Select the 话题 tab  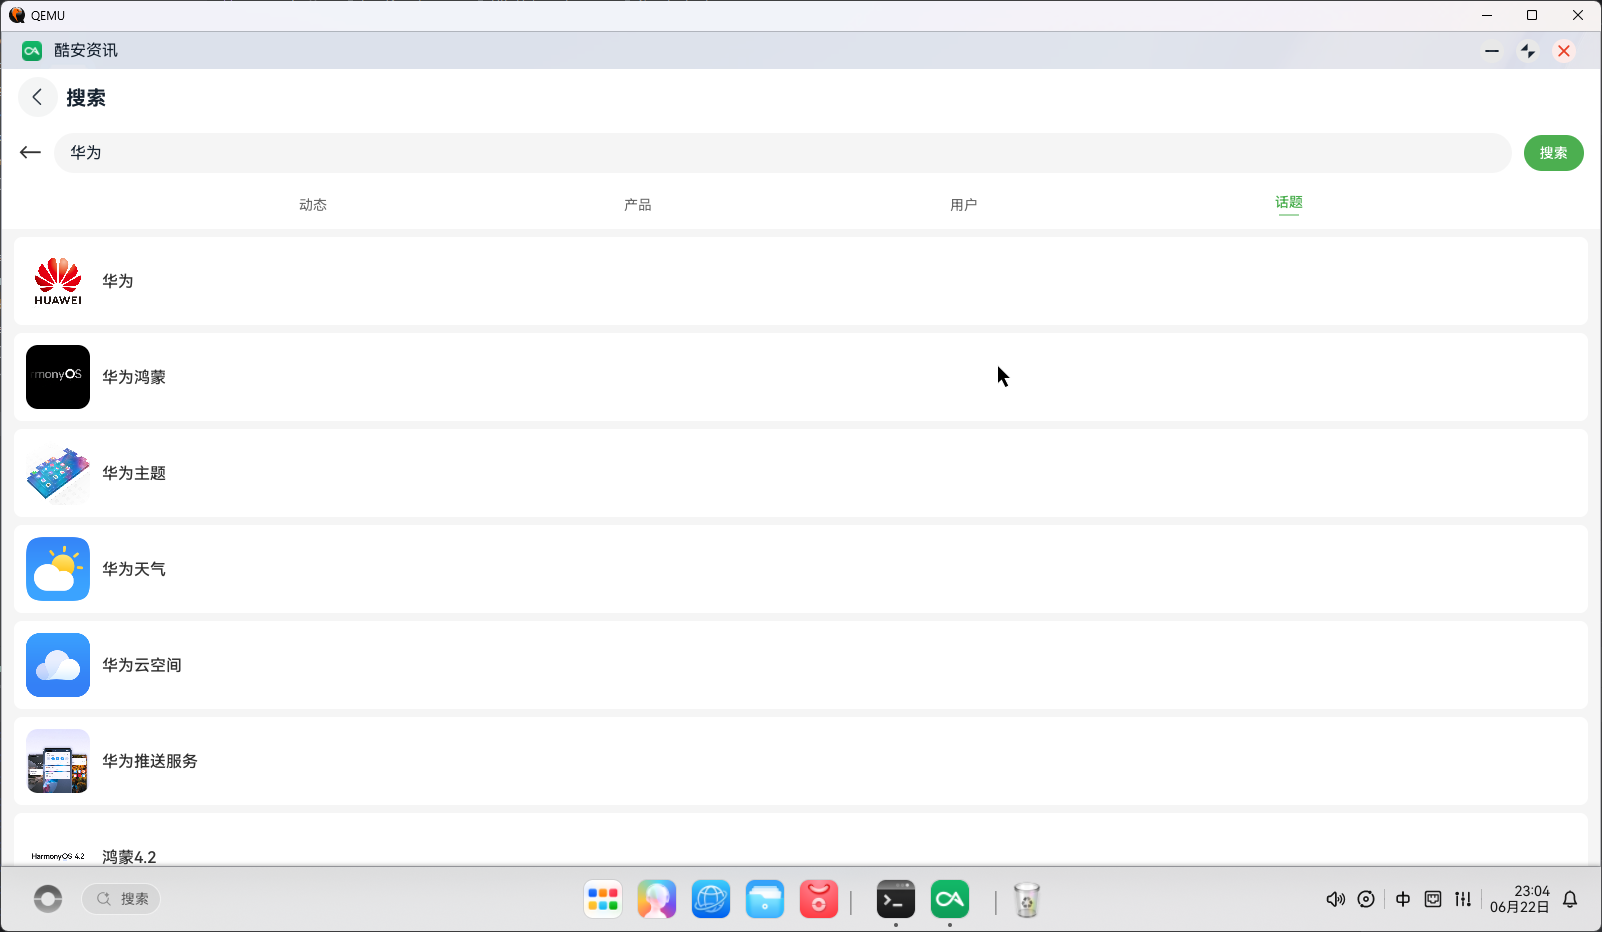[x=1289, y=203]
